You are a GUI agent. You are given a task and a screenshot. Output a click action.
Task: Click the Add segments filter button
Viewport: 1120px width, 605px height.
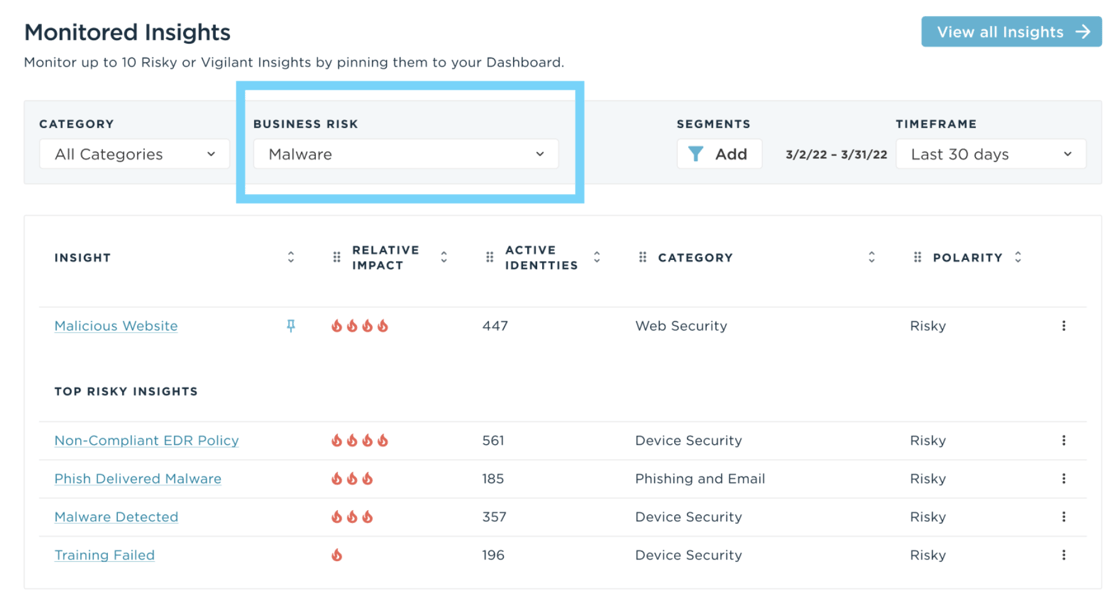719,154
